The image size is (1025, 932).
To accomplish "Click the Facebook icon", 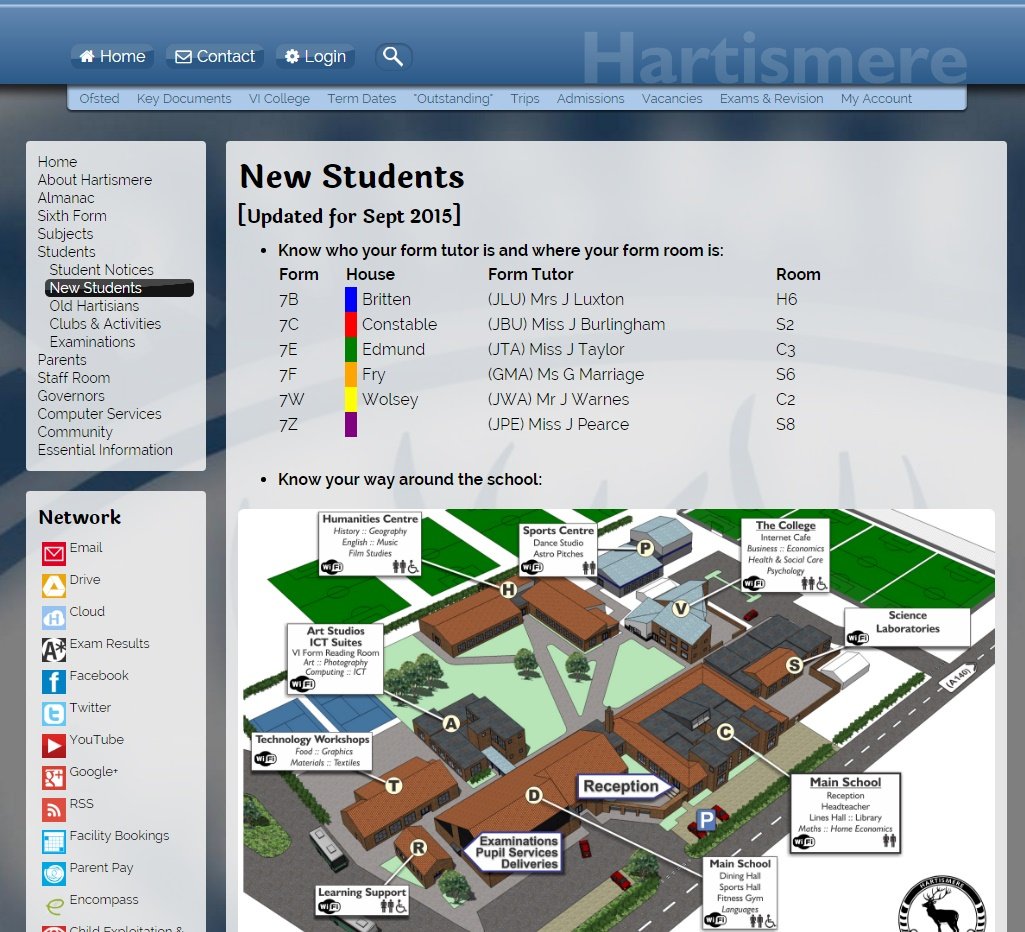I will point(54,681).
